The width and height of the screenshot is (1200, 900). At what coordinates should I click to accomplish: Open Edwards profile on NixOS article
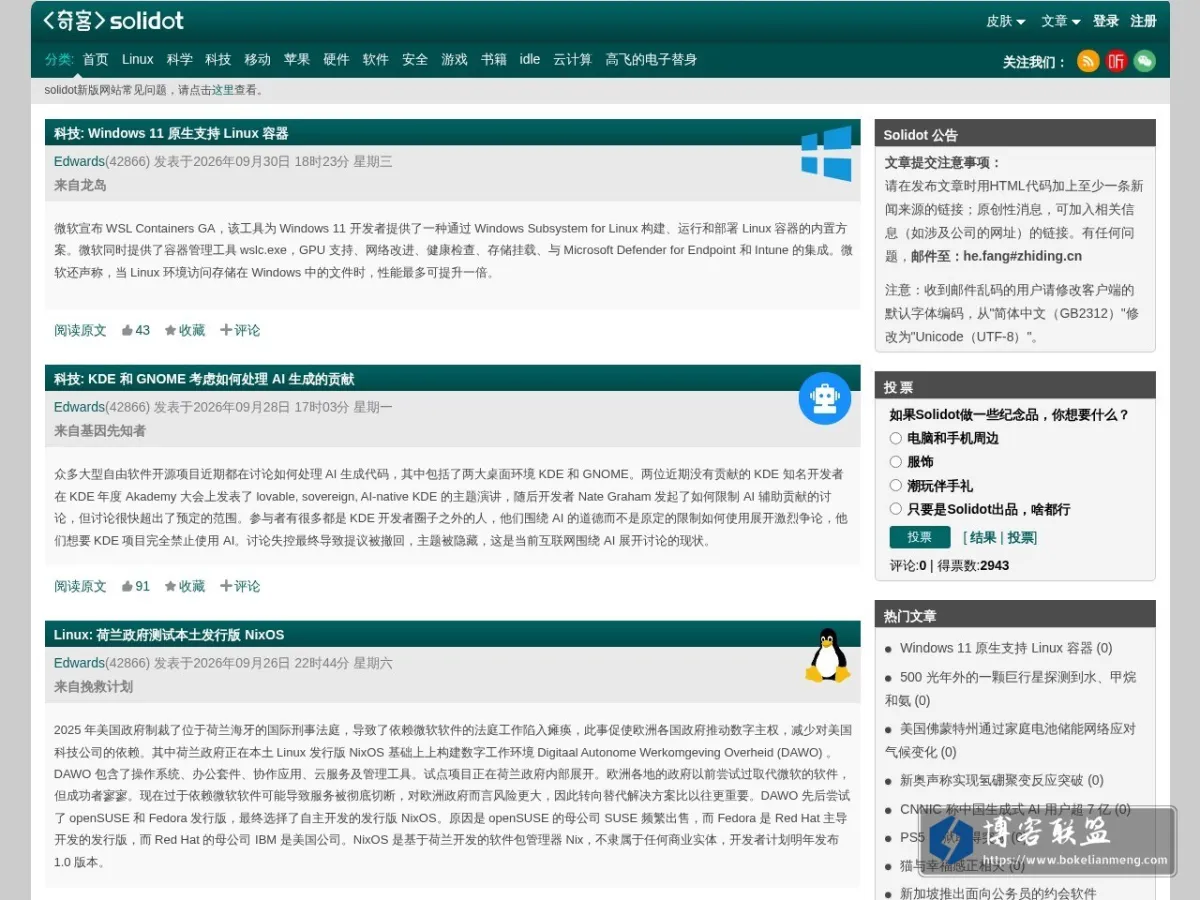coord(79,663)
